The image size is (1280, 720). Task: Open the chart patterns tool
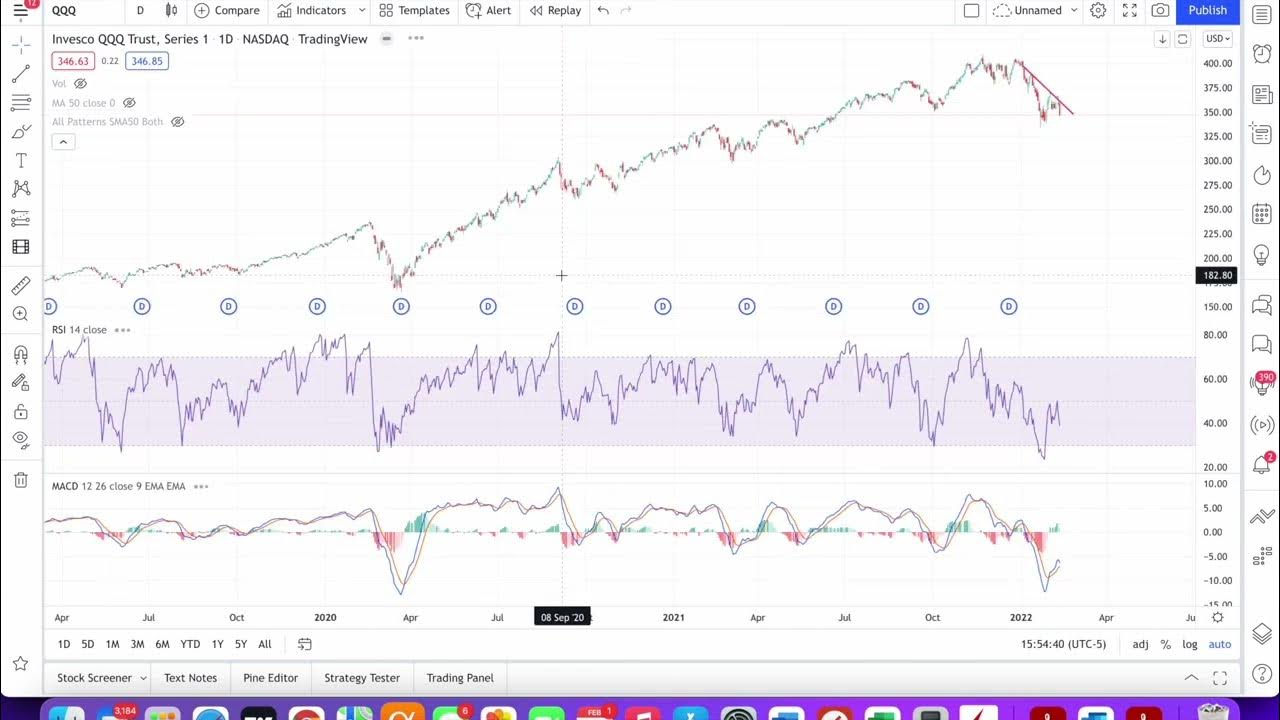pyautogui.click(x=20, y=189)
